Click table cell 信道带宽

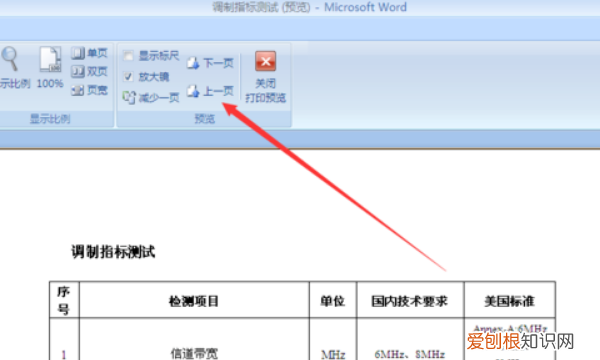[x=194, y=353]
